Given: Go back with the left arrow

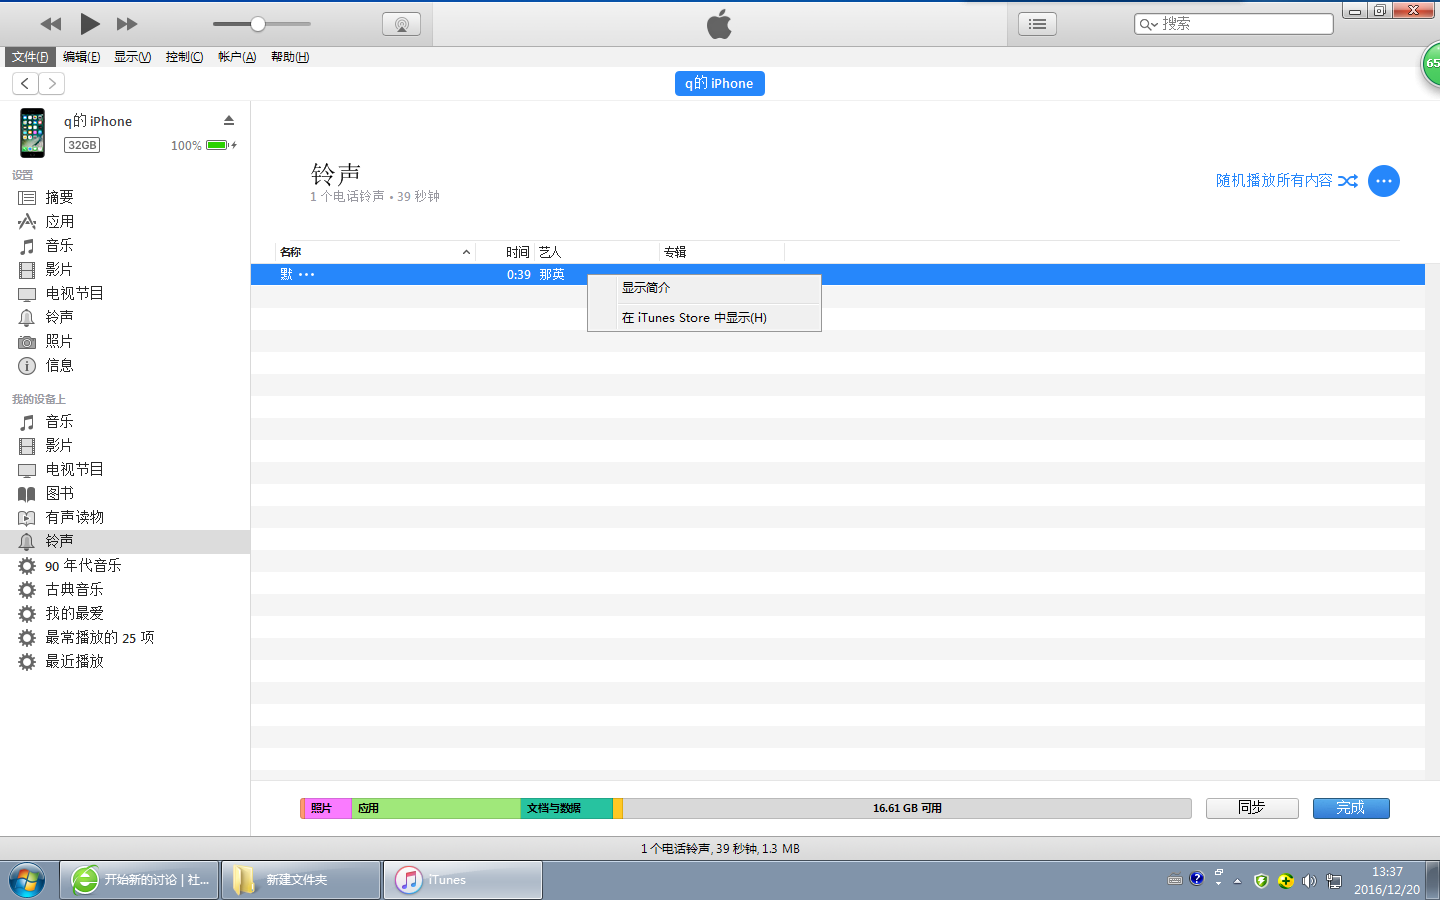Looking at the screenshot, I should tap(25, 84).
